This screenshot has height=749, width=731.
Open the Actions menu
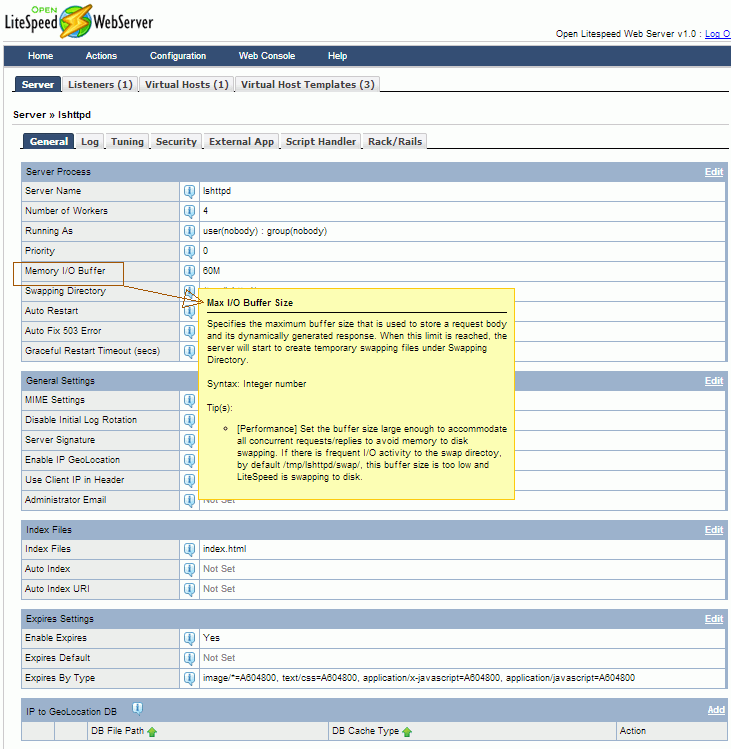pyautogui.click(x=101, y=56)
